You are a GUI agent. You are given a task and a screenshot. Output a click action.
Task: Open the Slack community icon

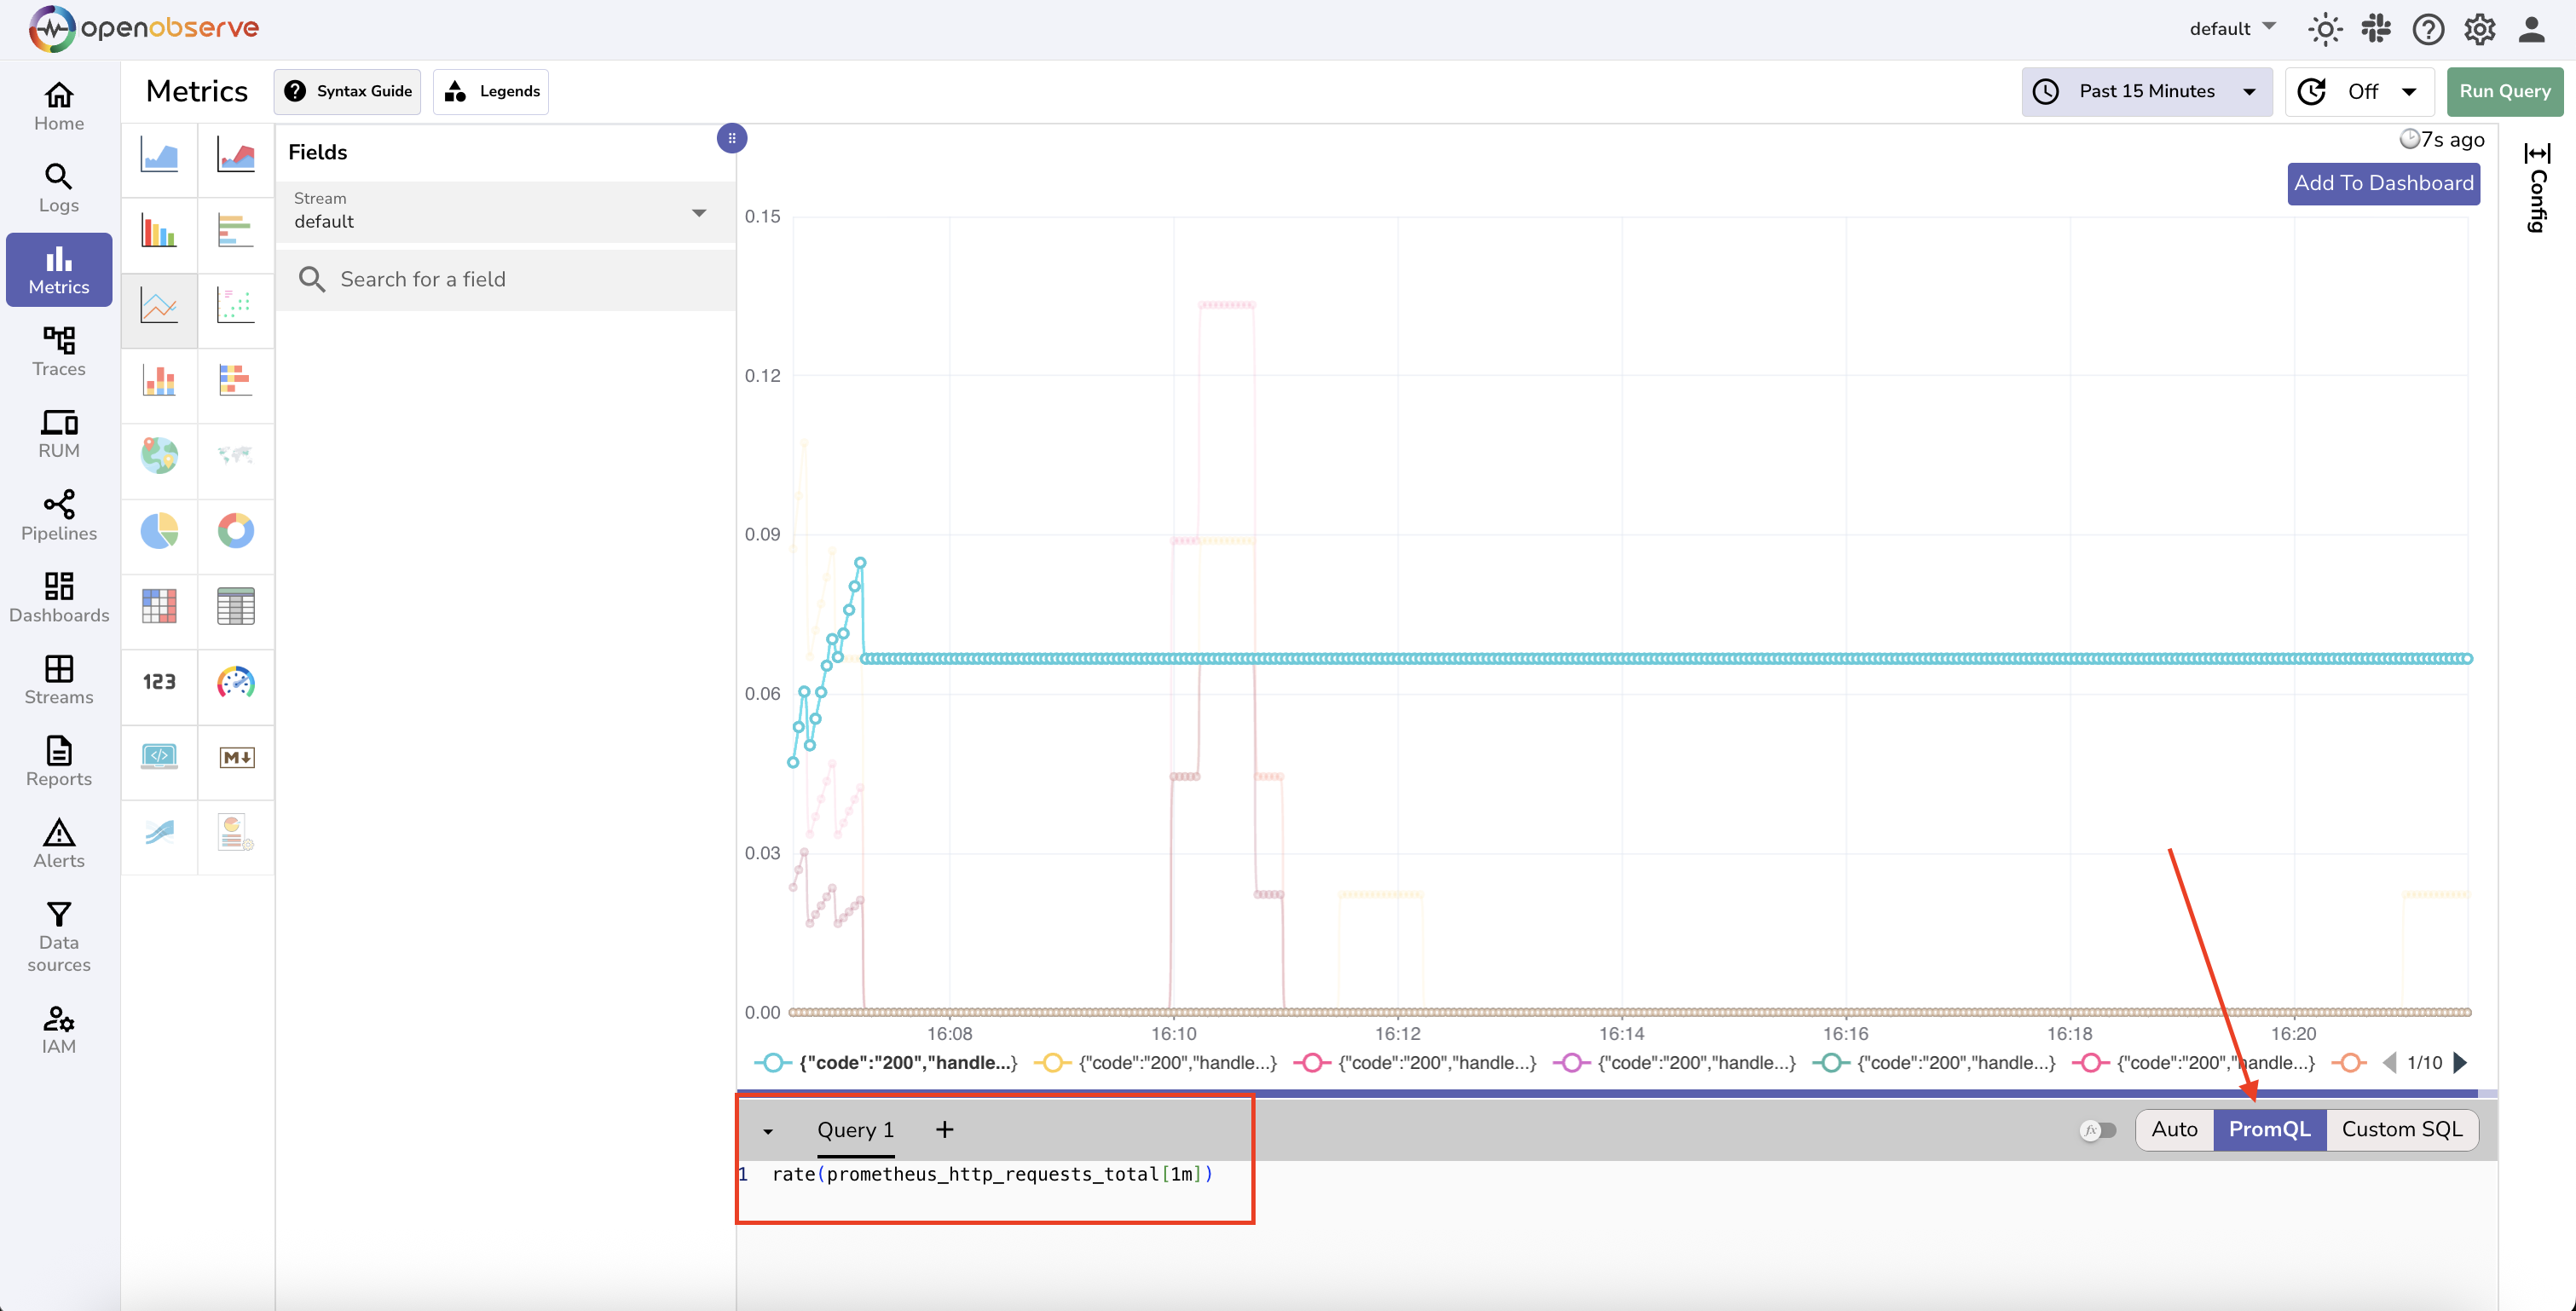(x=2376, y=29)
